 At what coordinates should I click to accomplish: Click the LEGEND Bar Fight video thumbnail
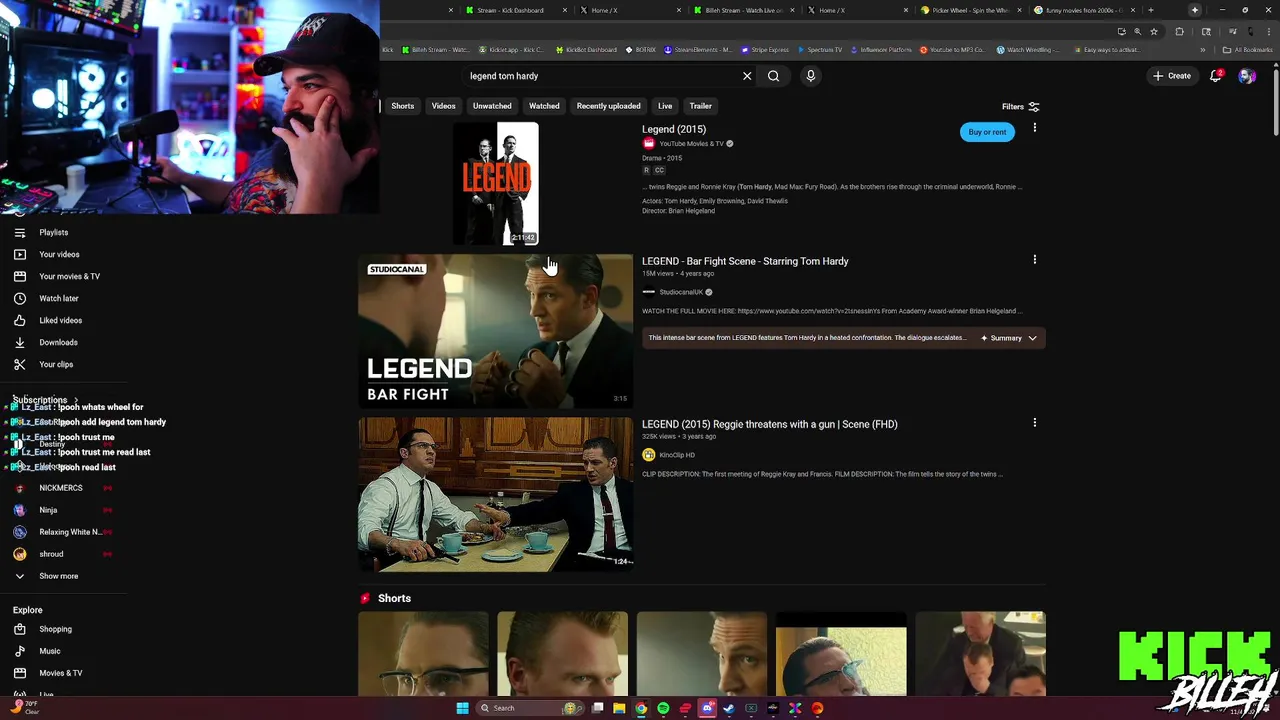[x=496, y=331]
